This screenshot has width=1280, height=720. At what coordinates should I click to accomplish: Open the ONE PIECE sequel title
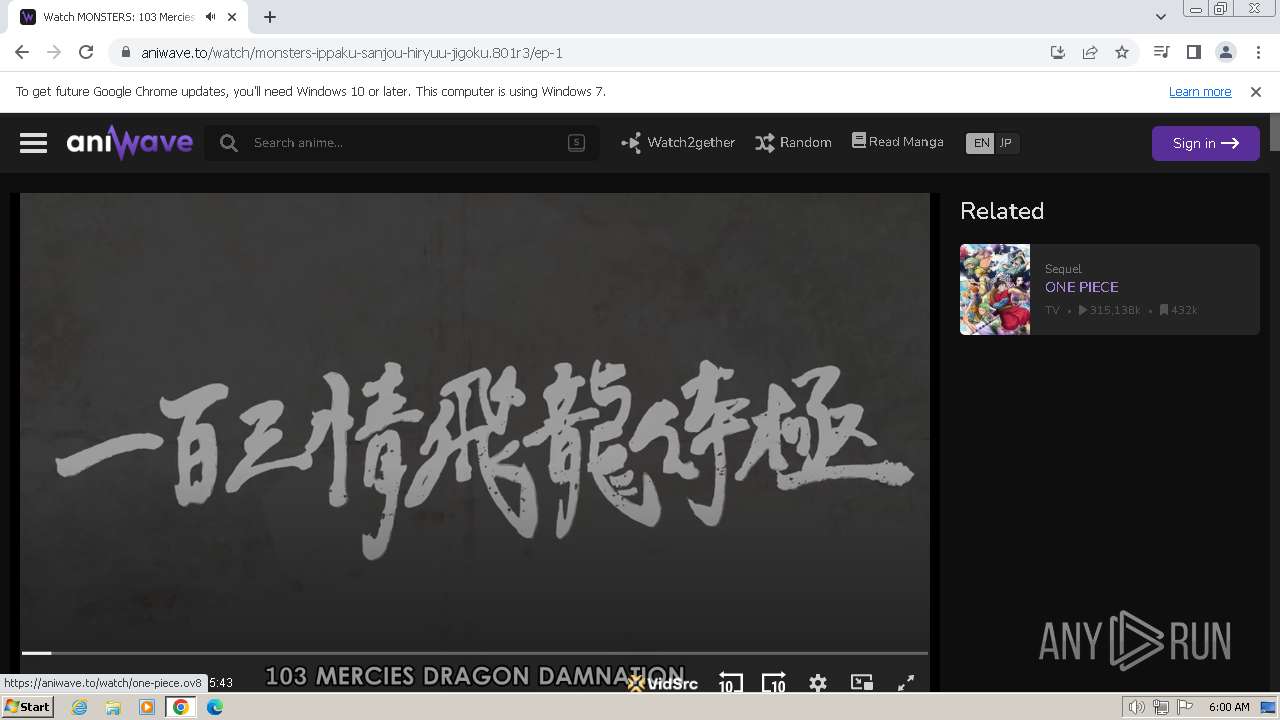pos(1081,287)
